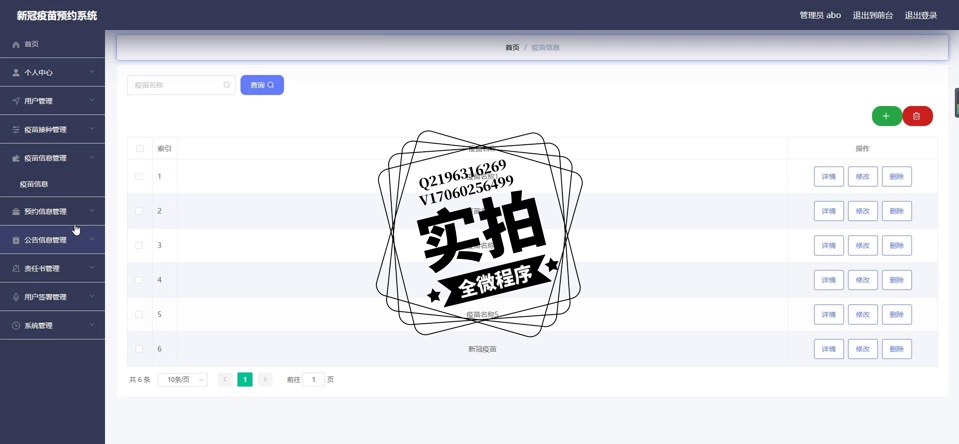Click 删除 button for row 3

(897, 245)
